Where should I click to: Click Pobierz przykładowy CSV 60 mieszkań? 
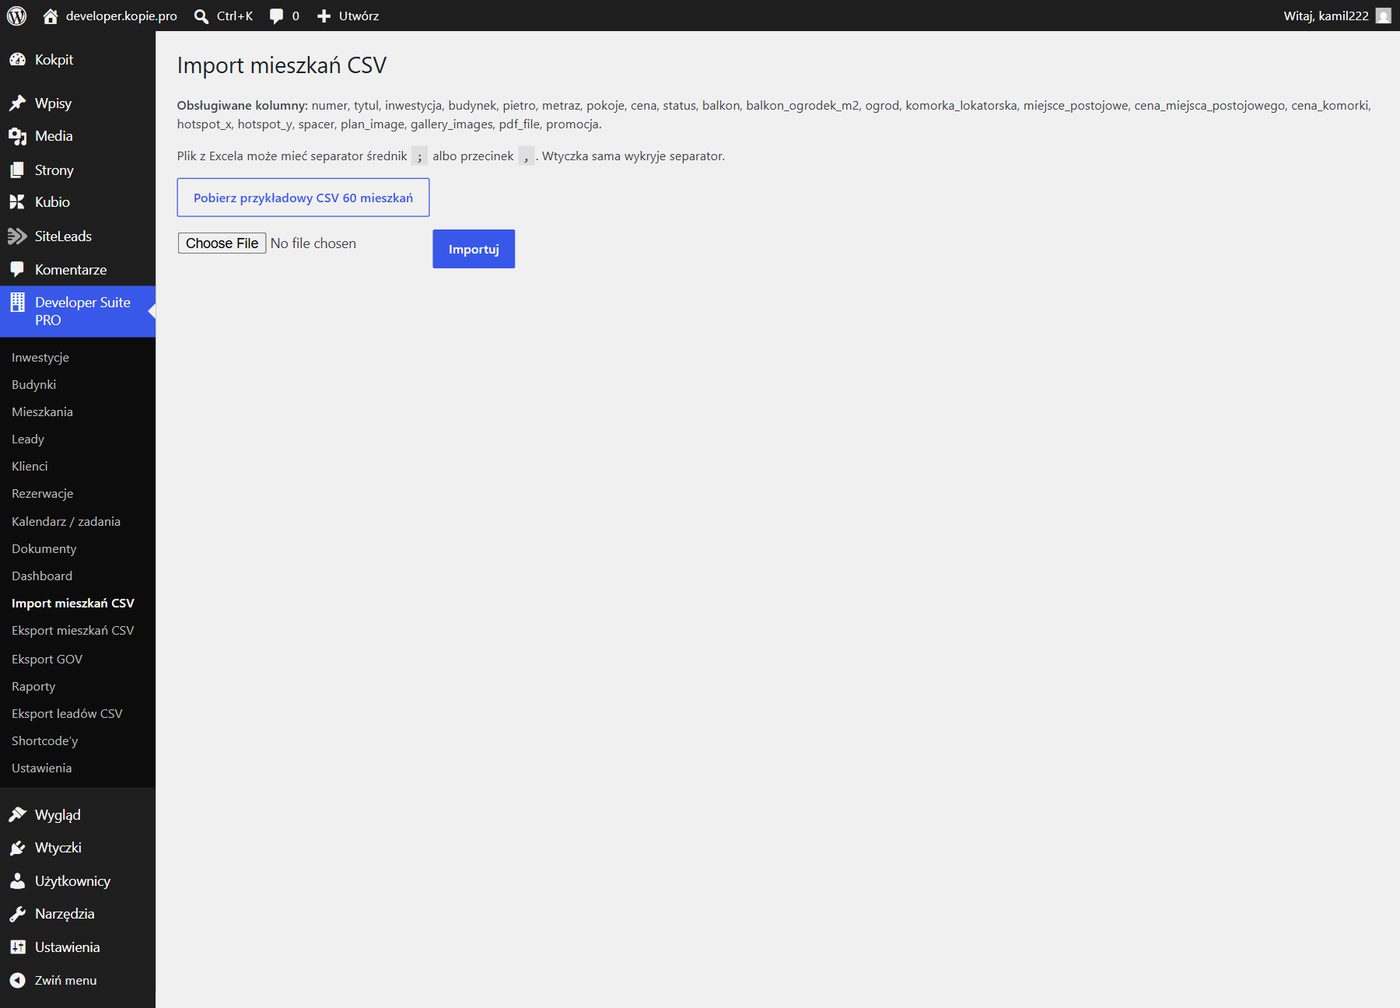tap(303, 198)
